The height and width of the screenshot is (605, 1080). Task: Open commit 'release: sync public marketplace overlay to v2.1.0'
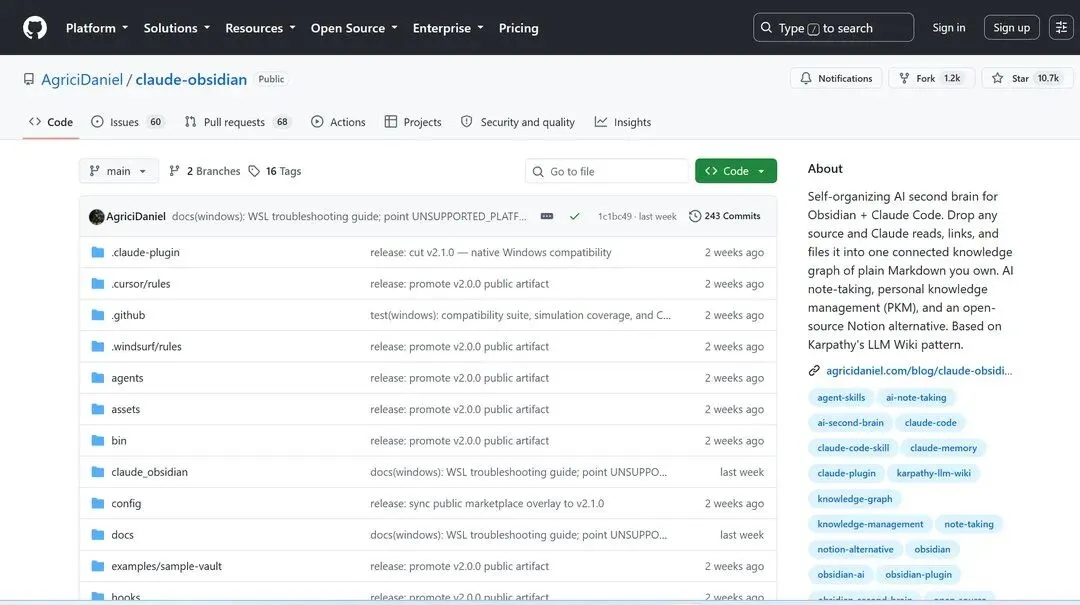click(487, 504)
